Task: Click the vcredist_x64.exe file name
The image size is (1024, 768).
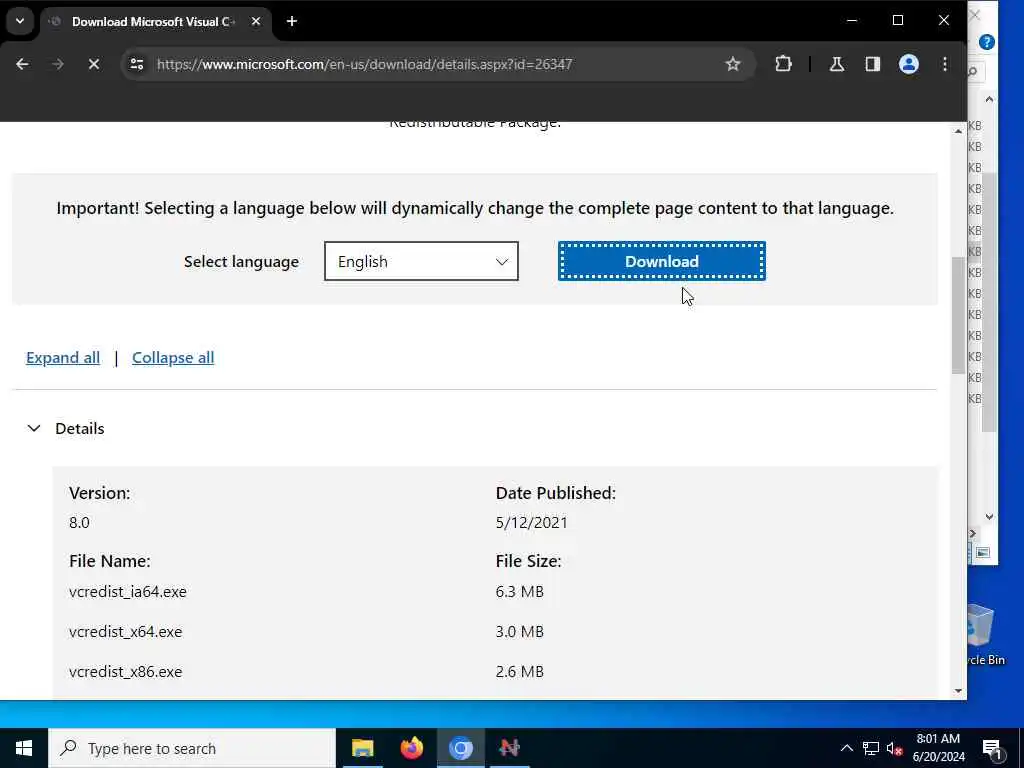Action: (125, 632)
